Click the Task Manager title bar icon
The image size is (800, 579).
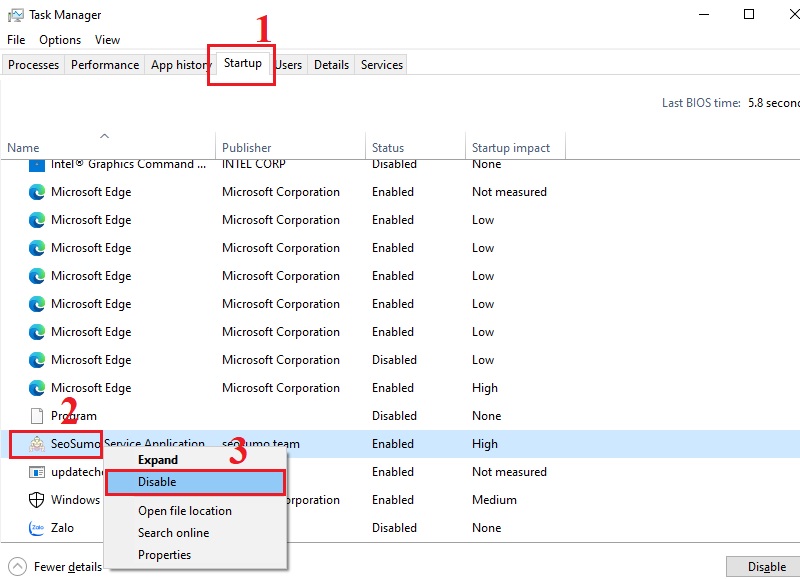tap(15, 15)
